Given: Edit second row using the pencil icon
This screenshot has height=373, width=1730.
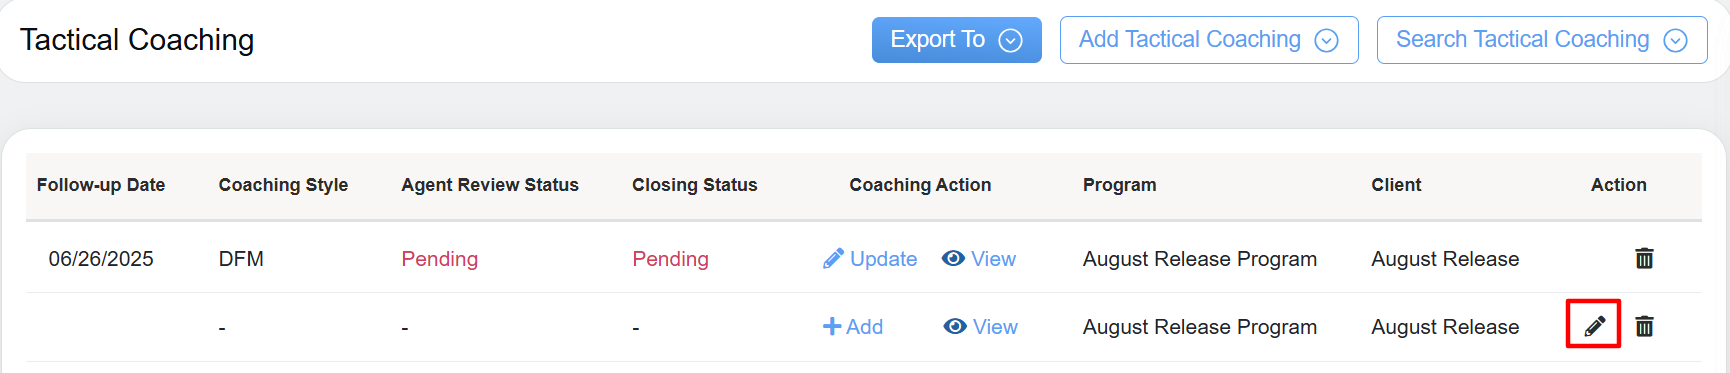Looking at the screenshot, I should (1594, 326).
